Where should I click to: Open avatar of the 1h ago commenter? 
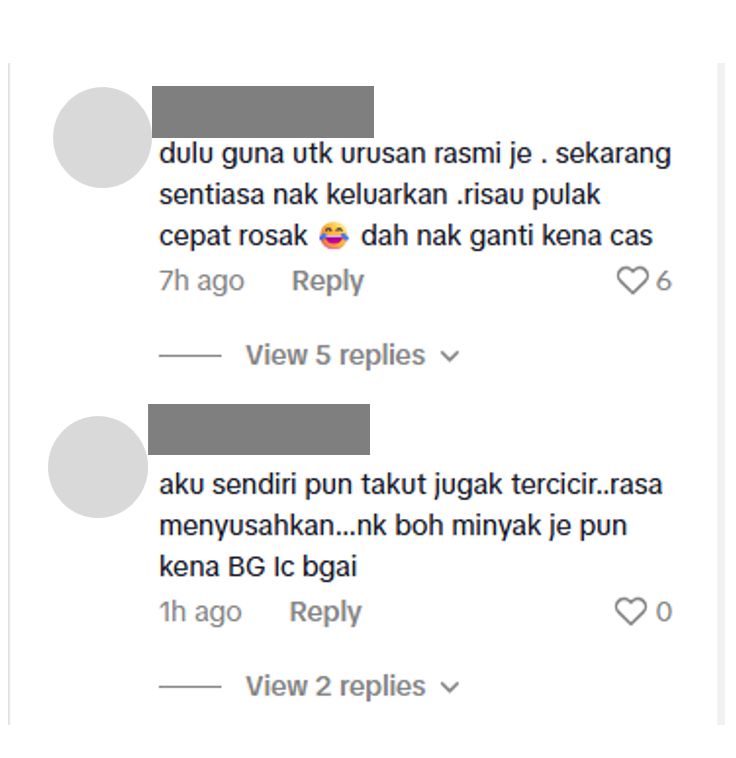click(x=98, y=467)
